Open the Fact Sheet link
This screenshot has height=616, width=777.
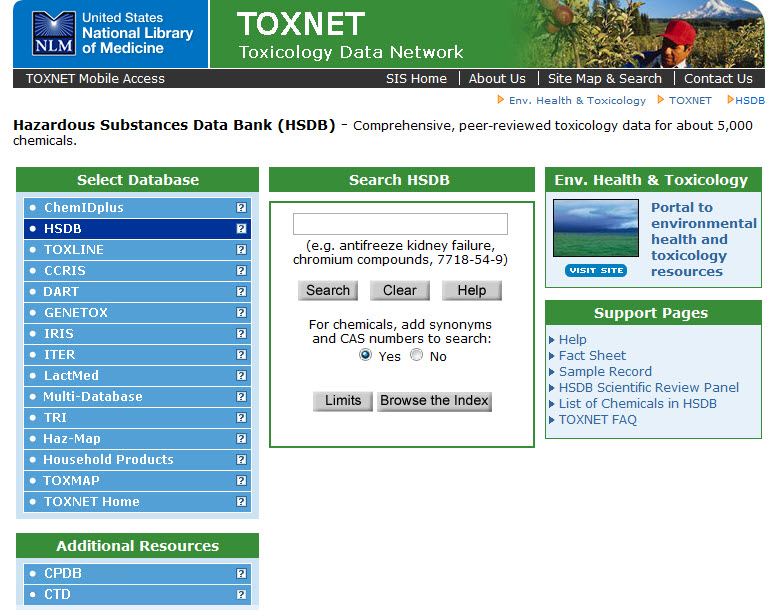592,356
